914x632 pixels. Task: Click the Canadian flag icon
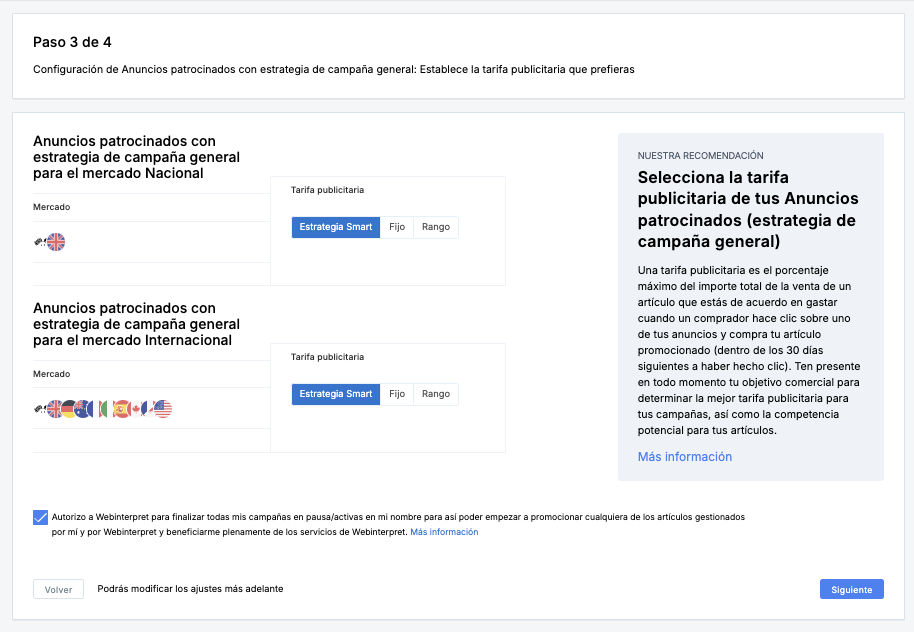point(138,409)
